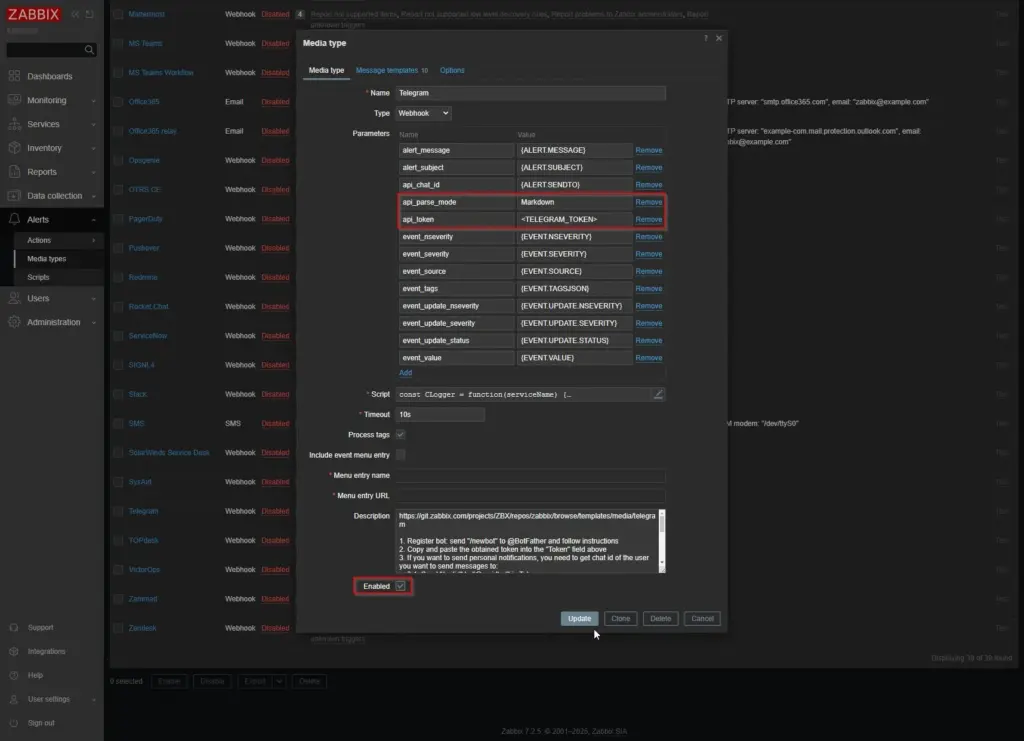Open the Rocket.Chat media type link

[148, 307]
